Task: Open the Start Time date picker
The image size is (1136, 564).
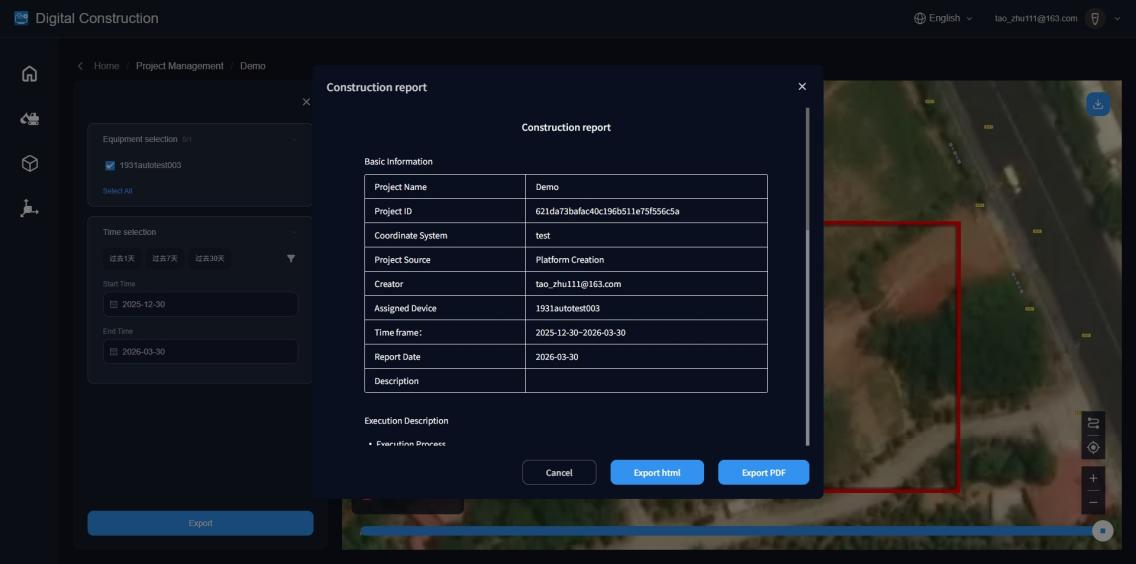Action: tap(200, 304)
